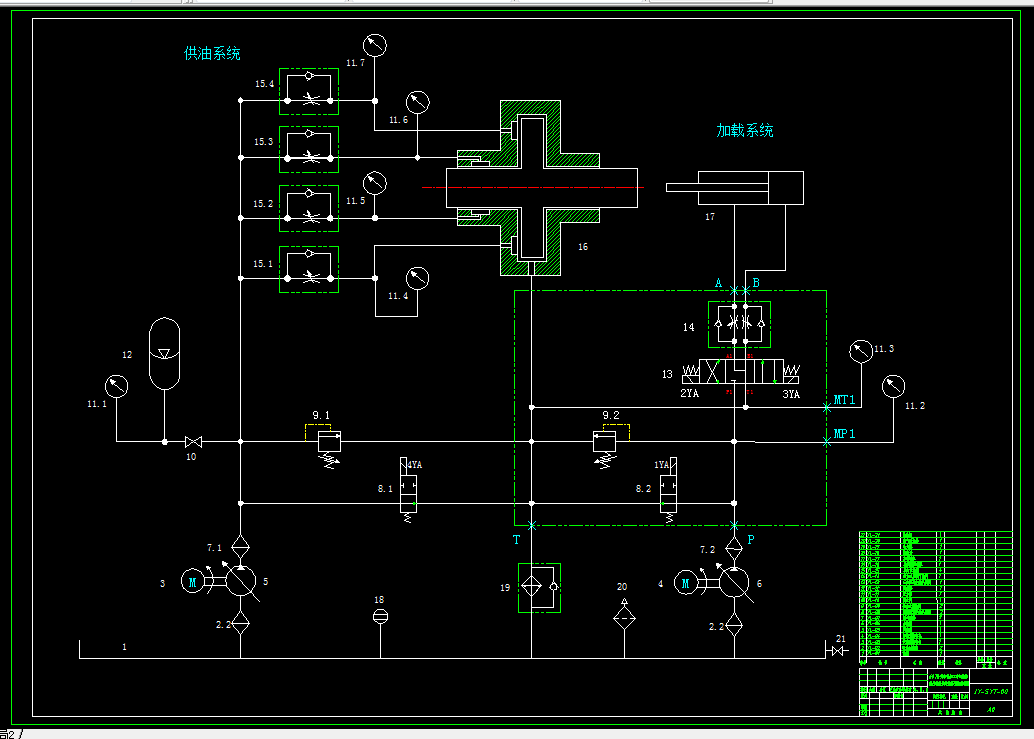Viewport: 1034px width, 739px height.
Task: Pick solenoid valve 8.2 with 1YA
Action: [668, 490]
